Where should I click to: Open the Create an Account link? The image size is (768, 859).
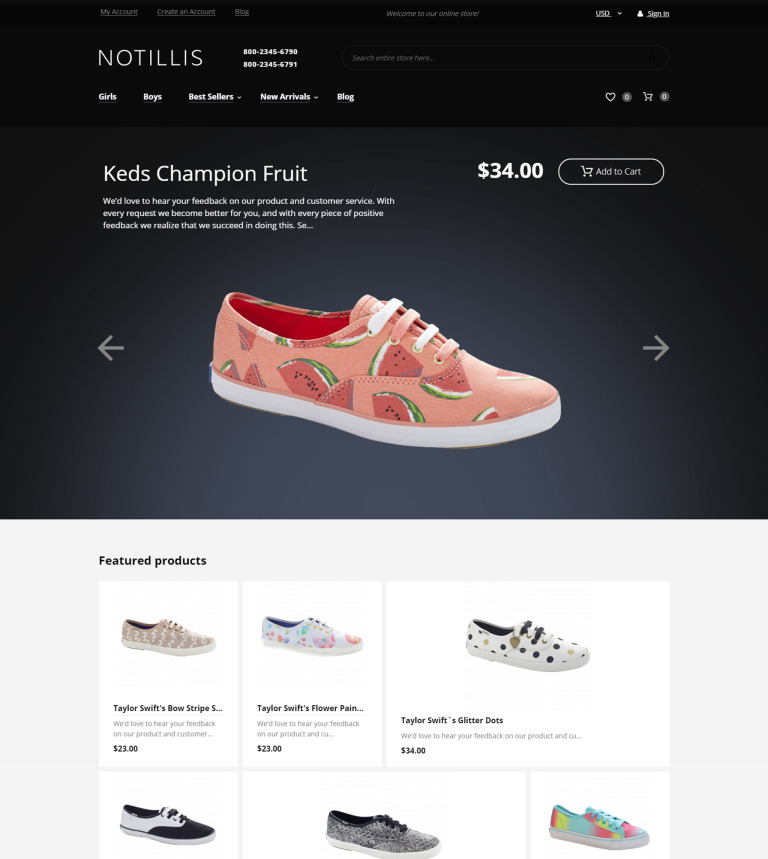[x=186, y=12]
